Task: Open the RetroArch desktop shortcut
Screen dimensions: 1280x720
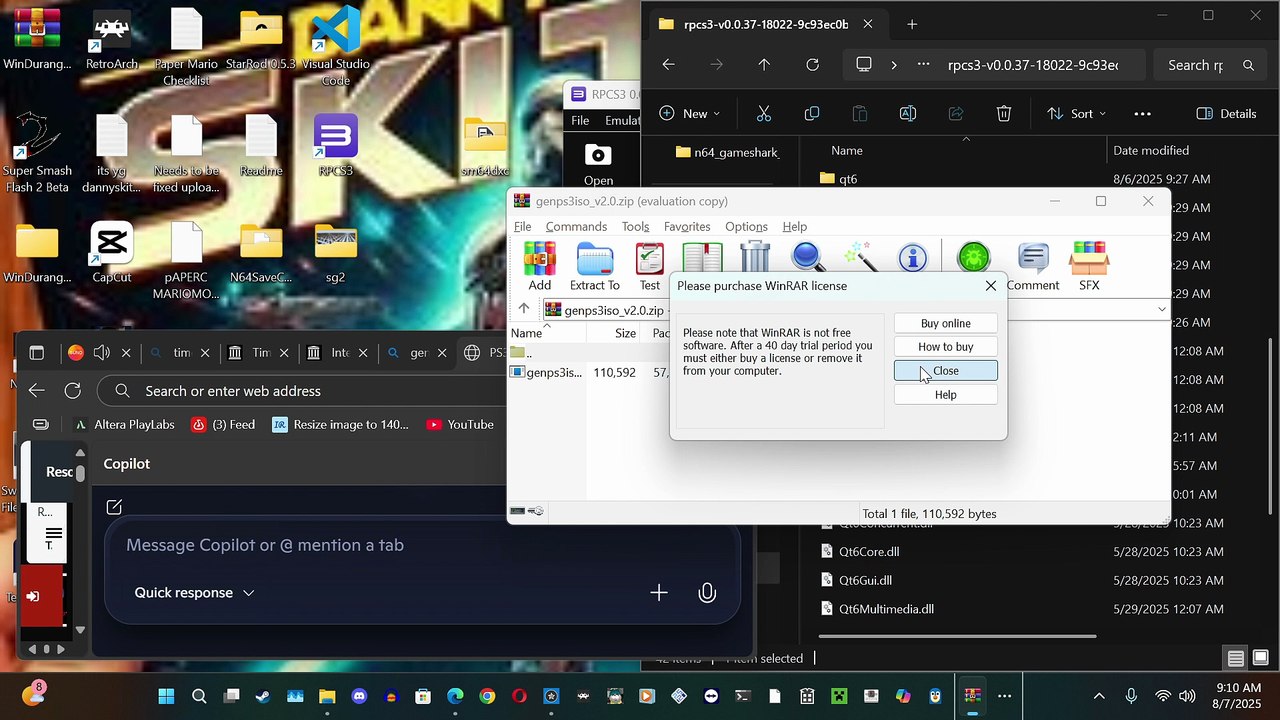Action: tap(112, 40)
